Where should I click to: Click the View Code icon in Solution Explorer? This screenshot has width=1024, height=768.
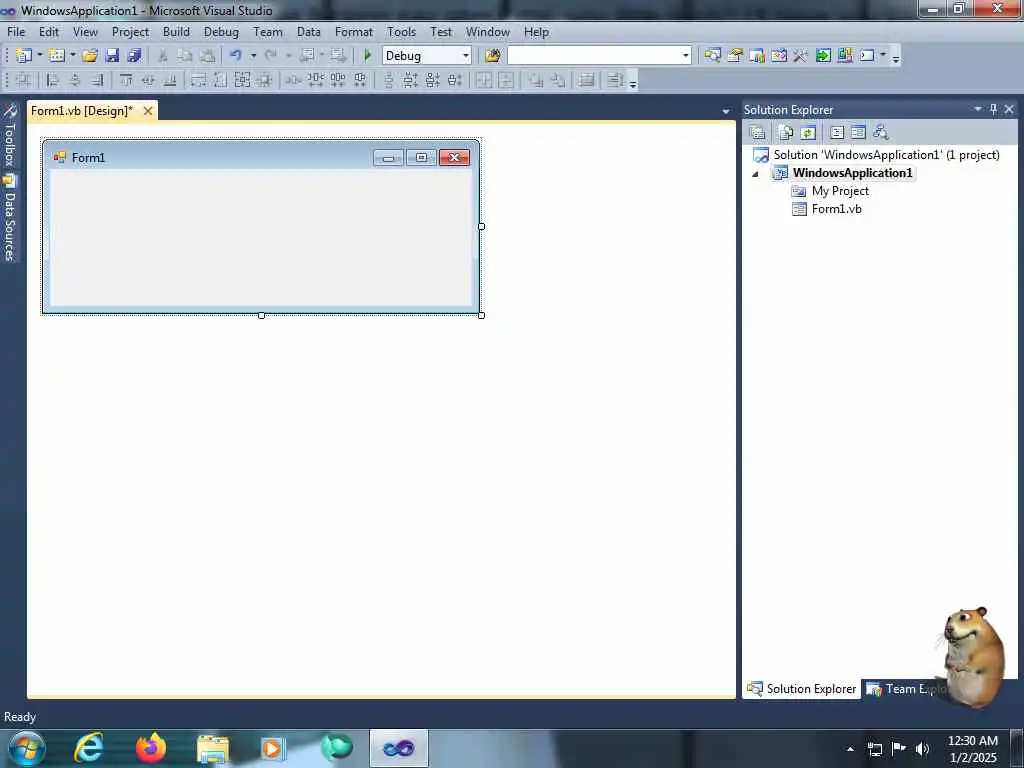click(x=837, y=133)
